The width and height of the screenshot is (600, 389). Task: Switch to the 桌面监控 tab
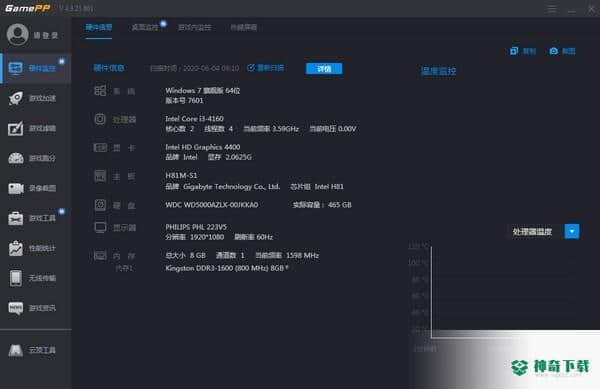pos(145,27)
